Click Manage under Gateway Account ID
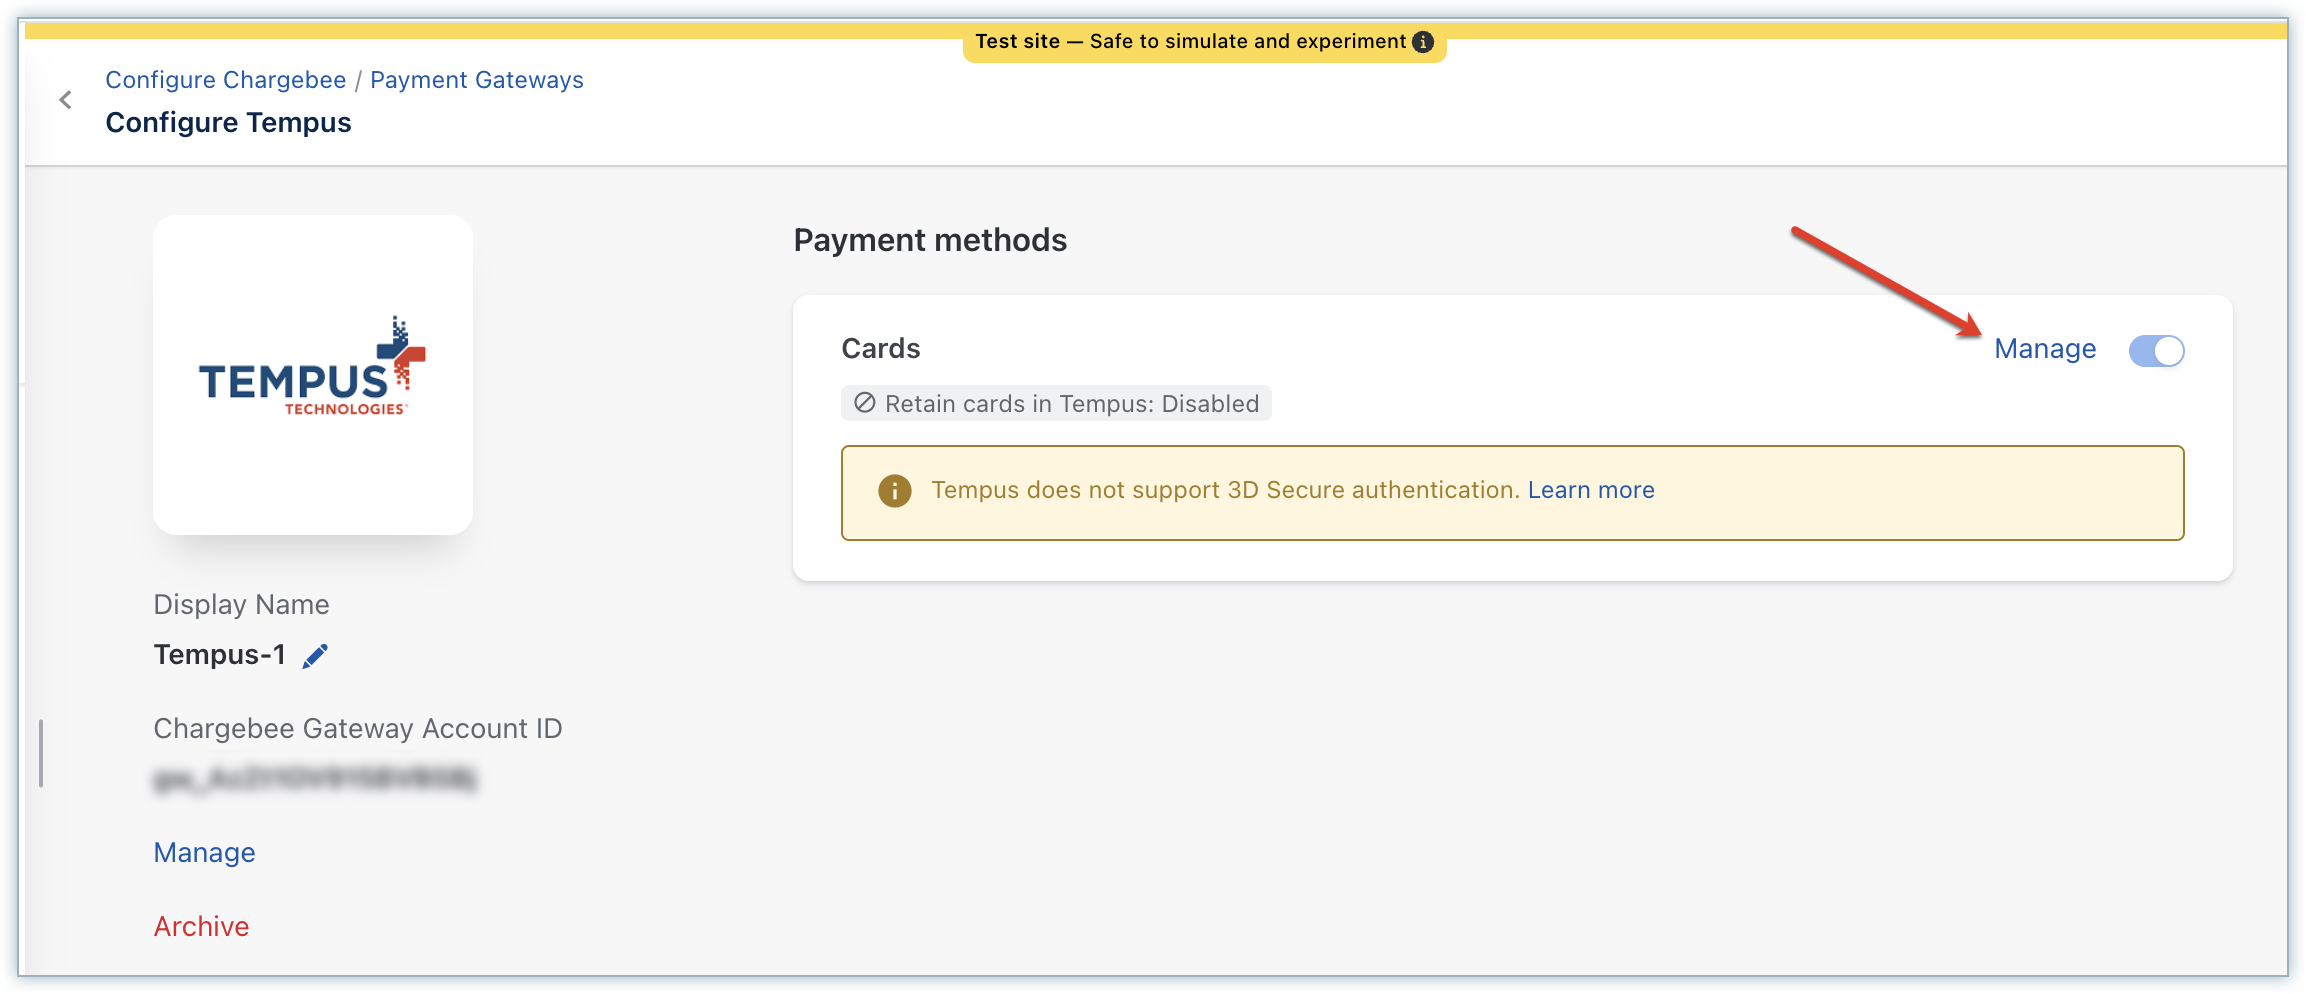 coord(204,852)
